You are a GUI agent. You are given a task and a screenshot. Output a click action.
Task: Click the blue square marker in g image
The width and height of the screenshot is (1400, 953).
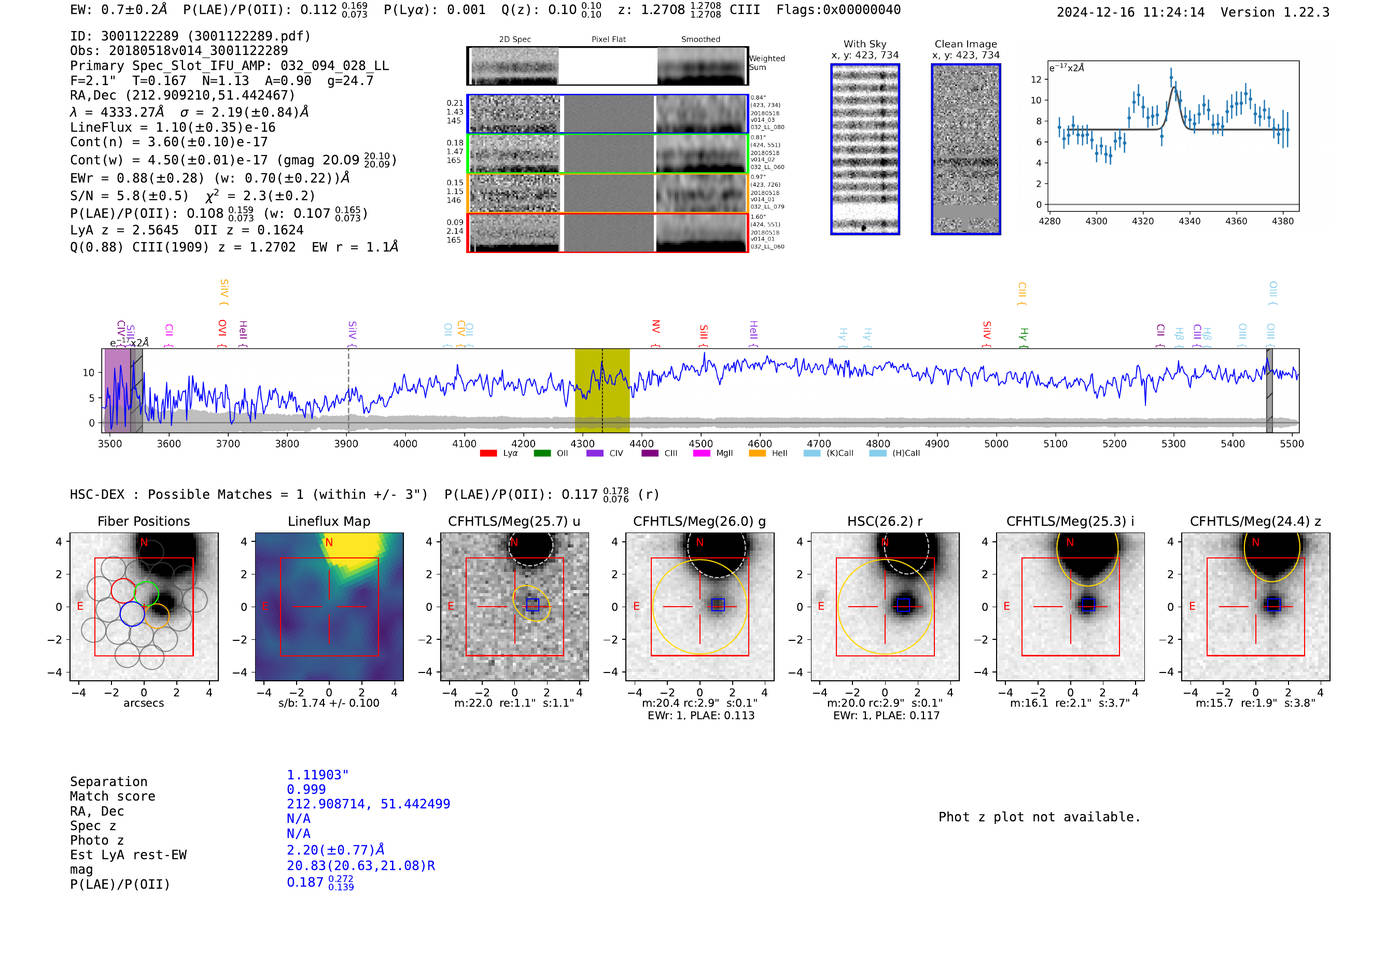click(718, 604)
